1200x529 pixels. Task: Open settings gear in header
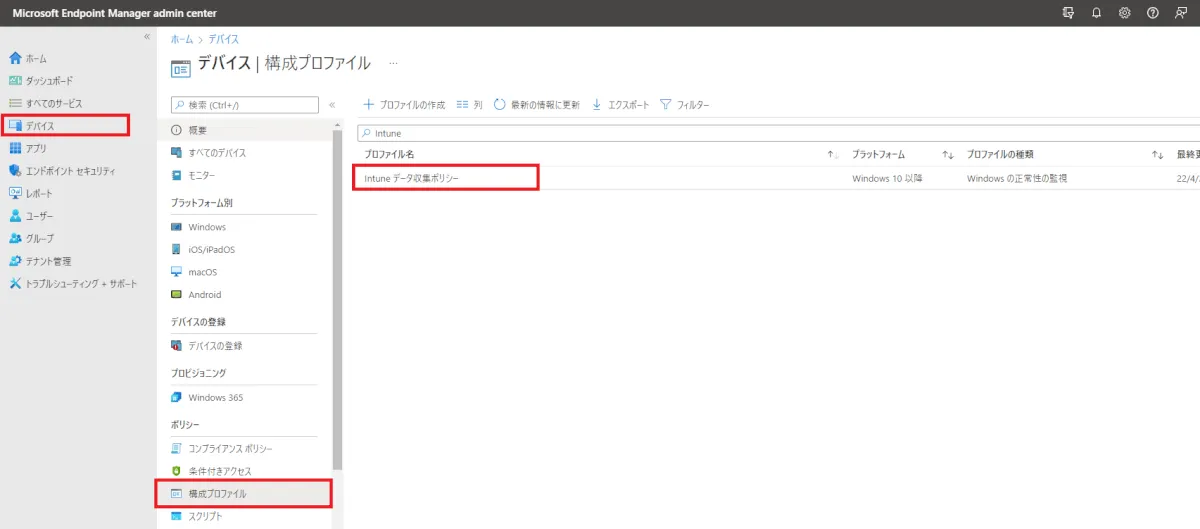(x=1125, y=13)
